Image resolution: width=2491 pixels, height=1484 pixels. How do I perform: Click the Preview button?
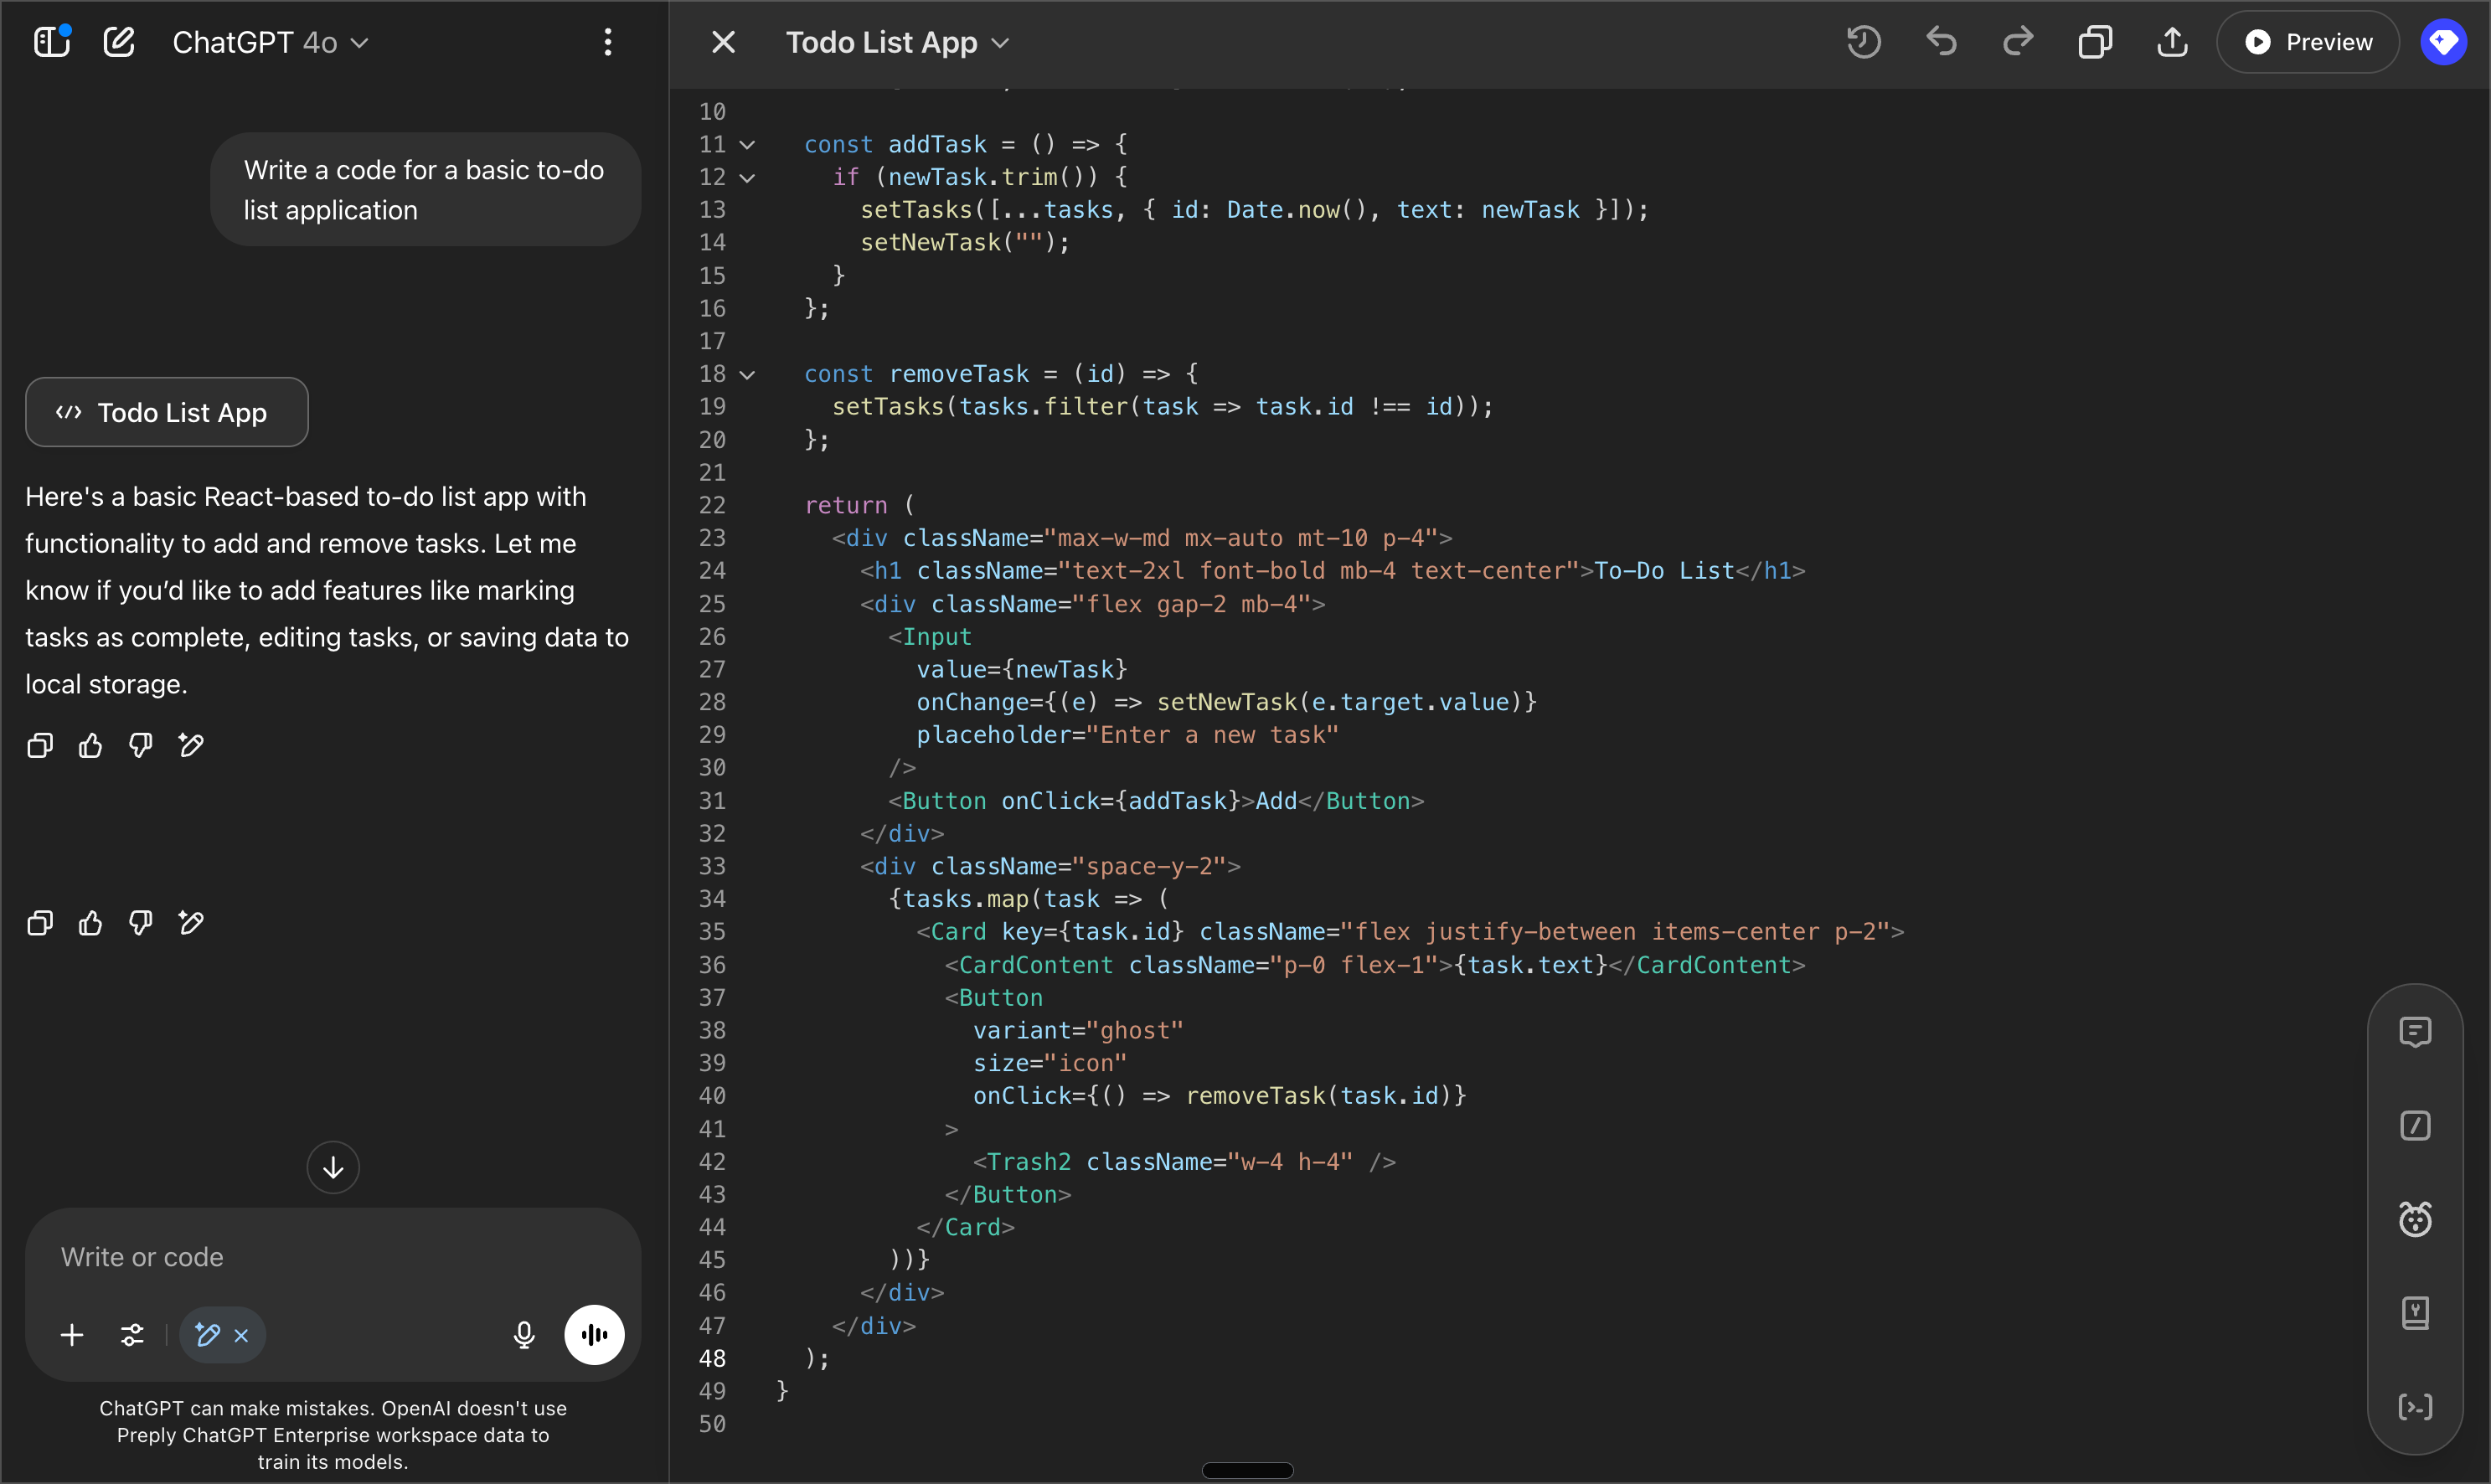click(2308, 42)
